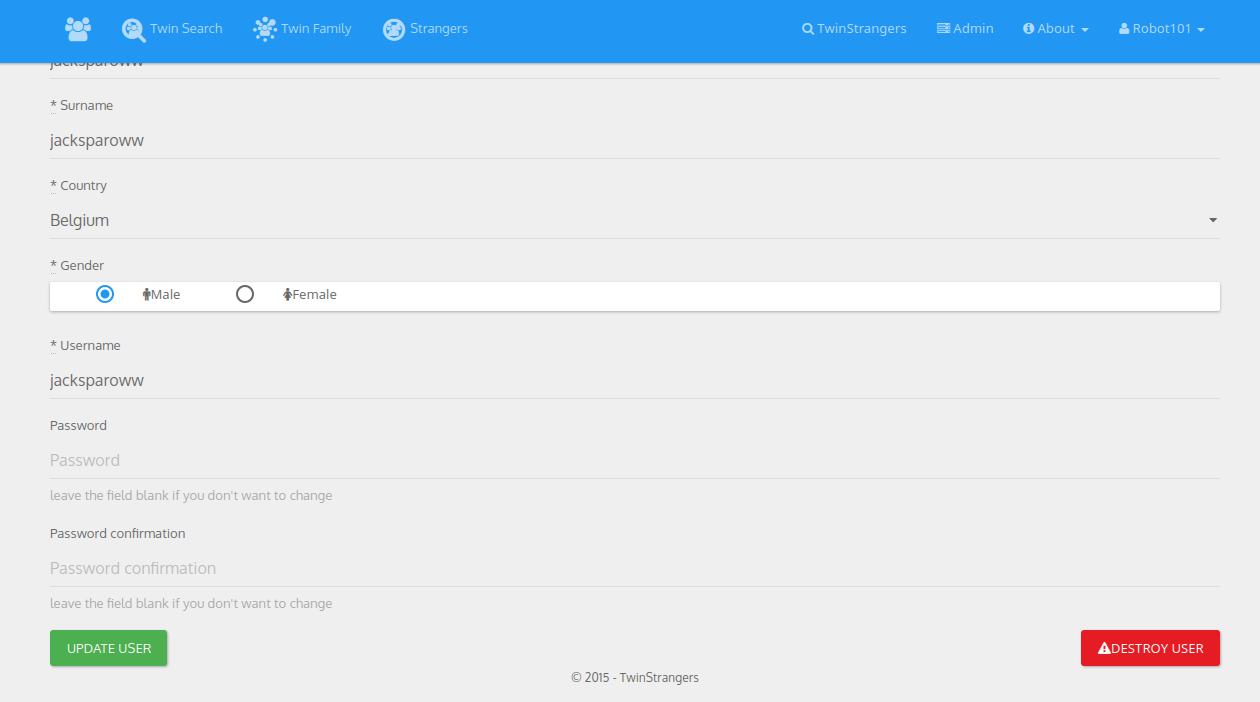
Task: Expand the About menu caret
Action: click(x=1085, y=30)
